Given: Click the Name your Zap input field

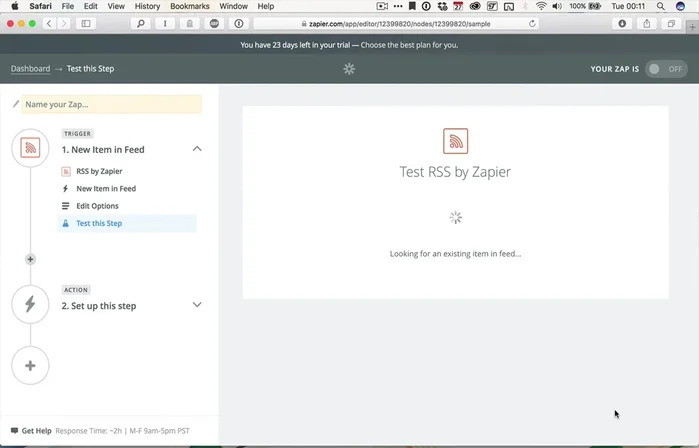Looking at the screenshot, I should [x=111, y=104].
